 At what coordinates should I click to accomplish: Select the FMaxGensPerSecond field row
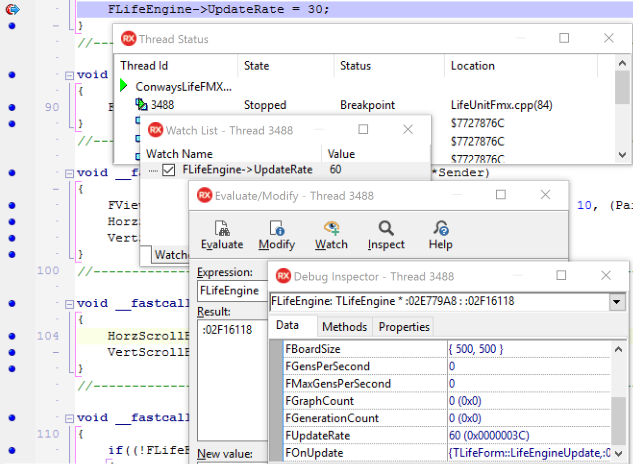446,384
